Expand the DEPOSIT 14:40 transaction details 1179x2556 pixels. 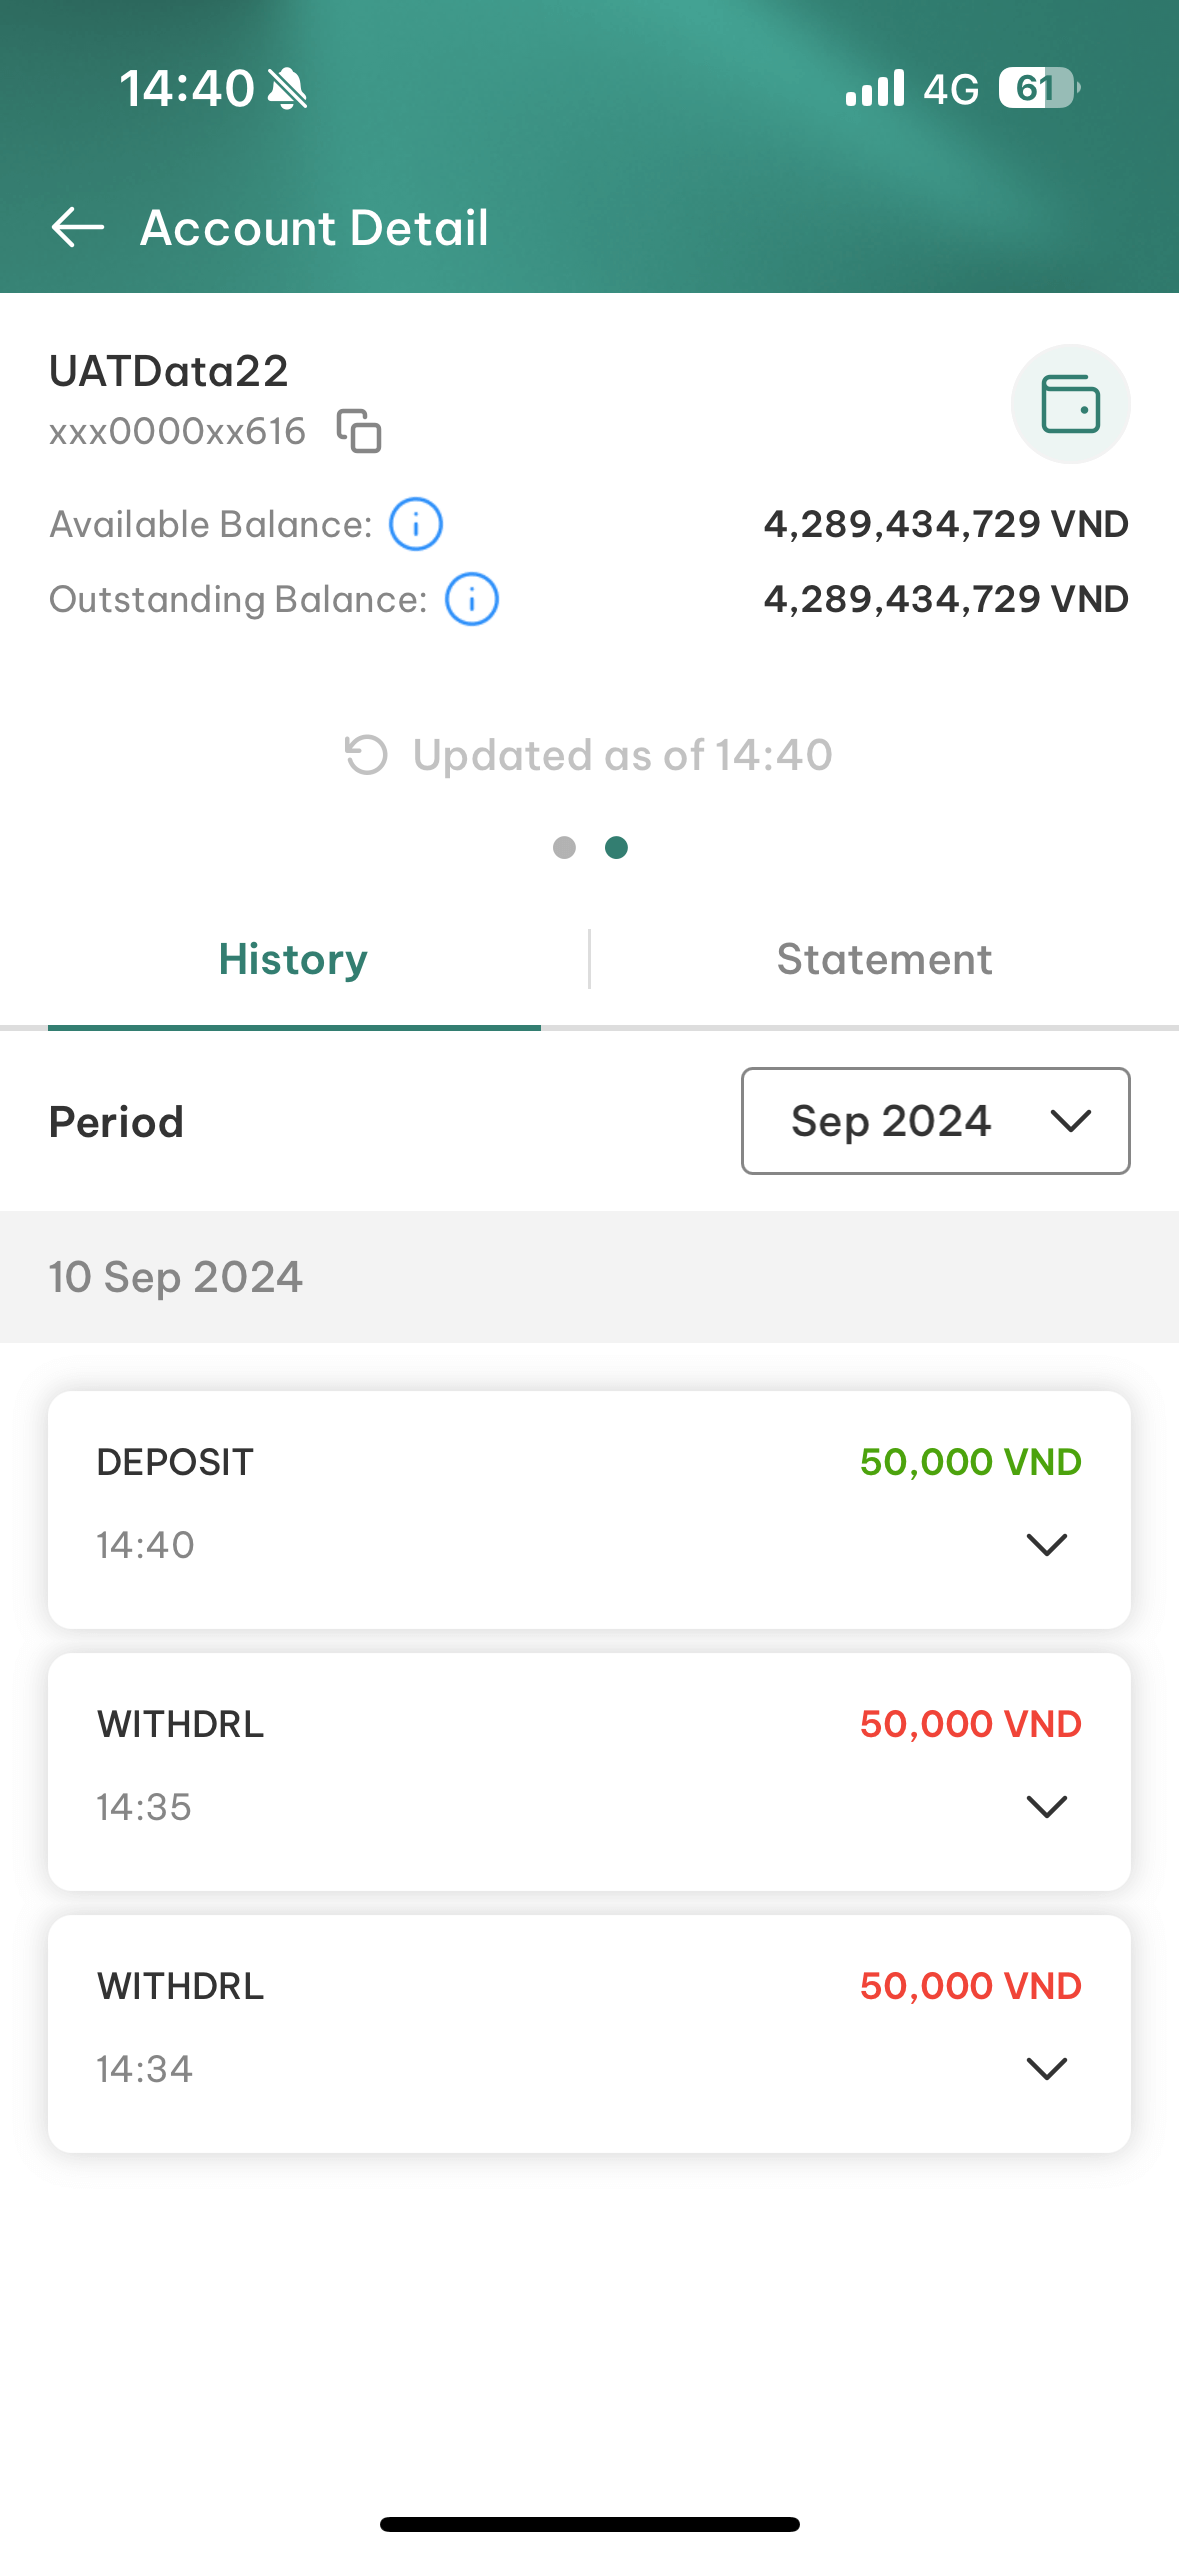1046,1545
